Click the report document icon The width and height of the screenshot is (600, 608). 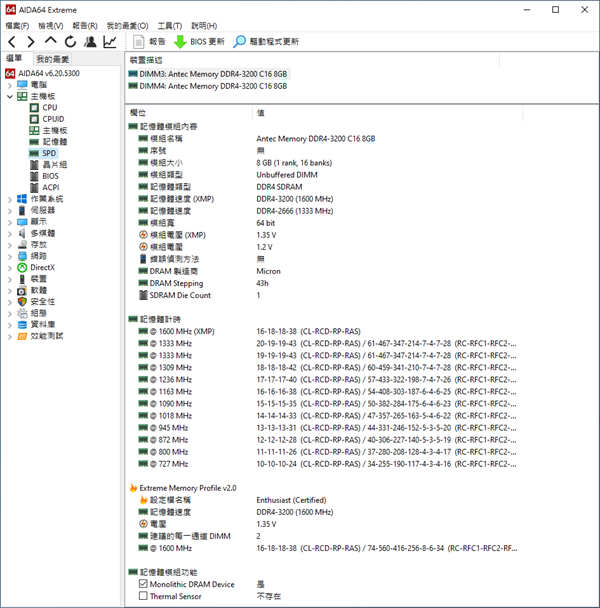click(x=138, y=41)
